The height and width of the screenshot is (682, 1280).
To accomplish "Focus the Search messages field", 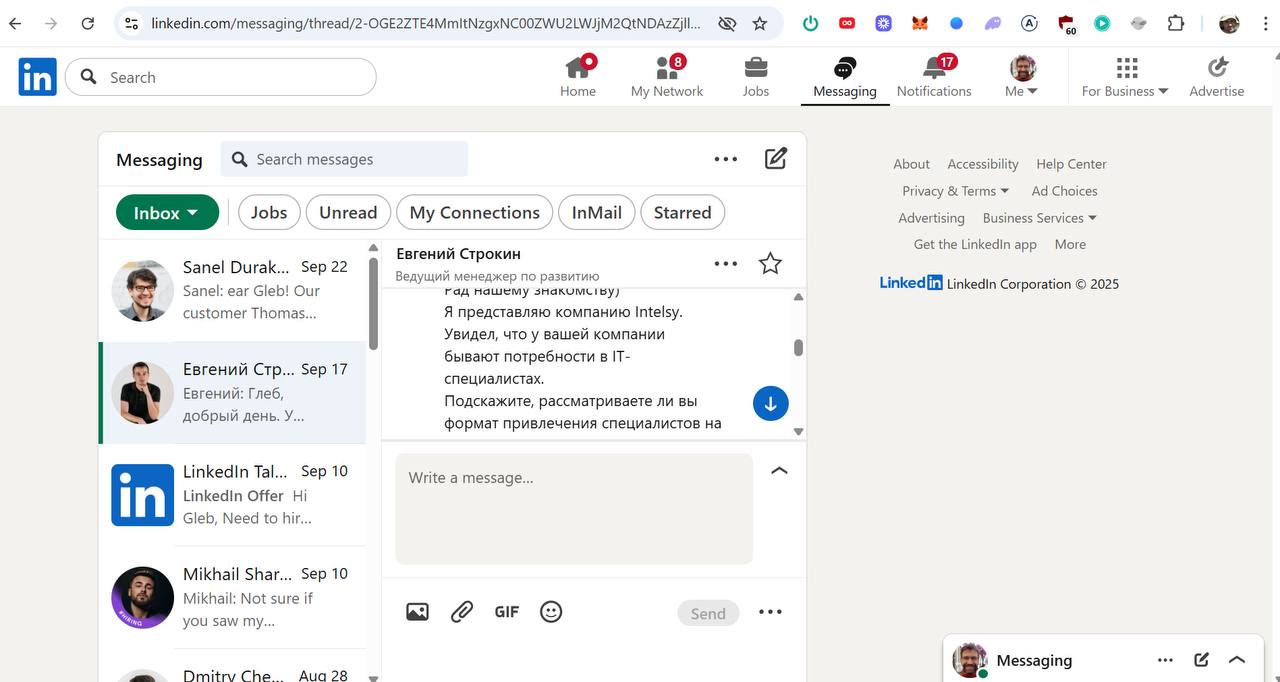I will pos(344,159).
